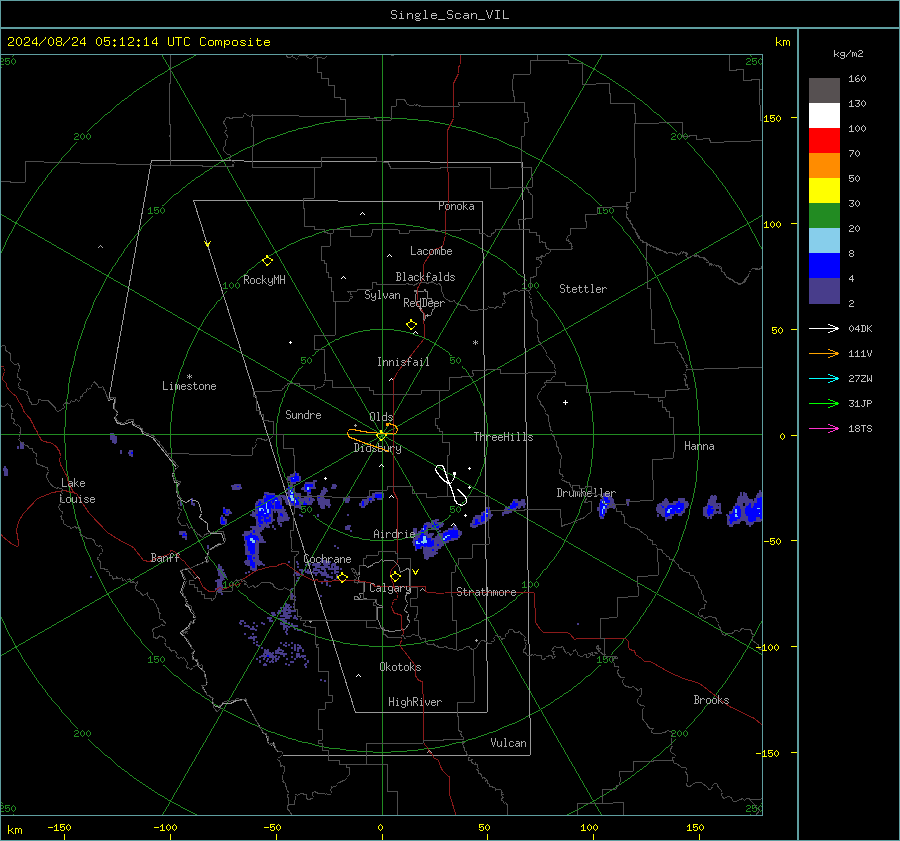Click the red 70-100 color swatch
900x841 pixels.
[824, 141]
